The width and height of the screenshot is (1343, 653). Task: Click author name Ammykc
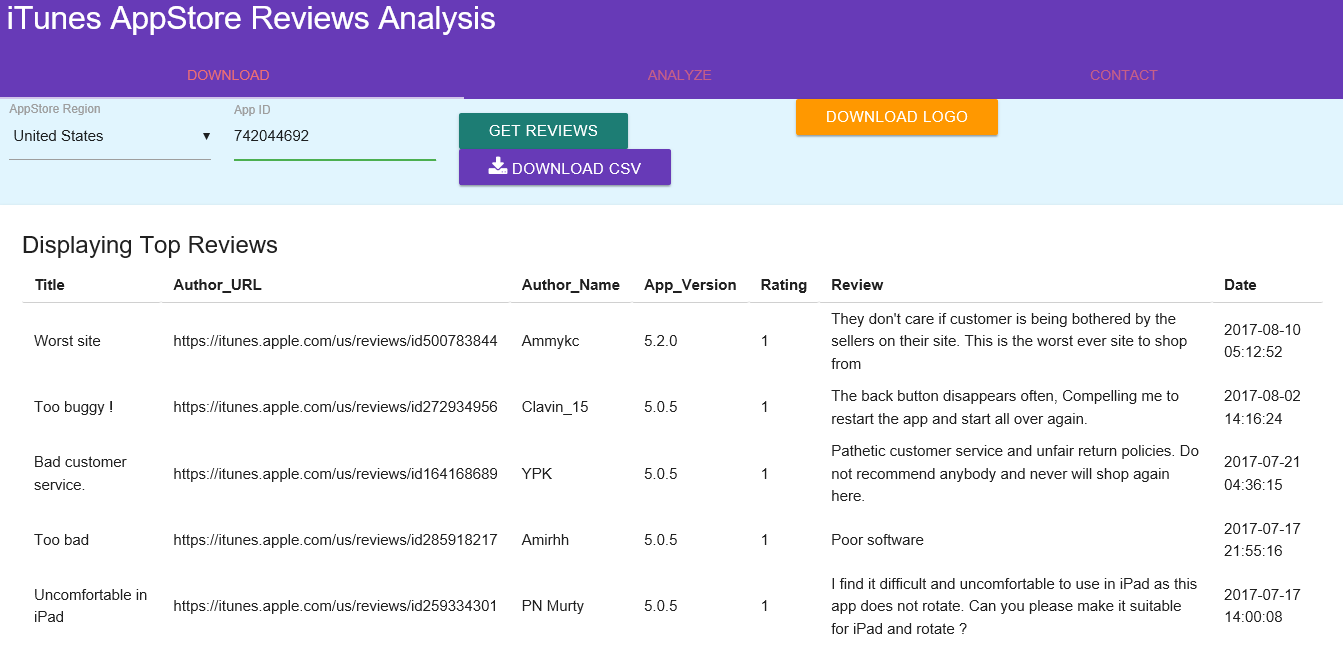pos(550,341)
